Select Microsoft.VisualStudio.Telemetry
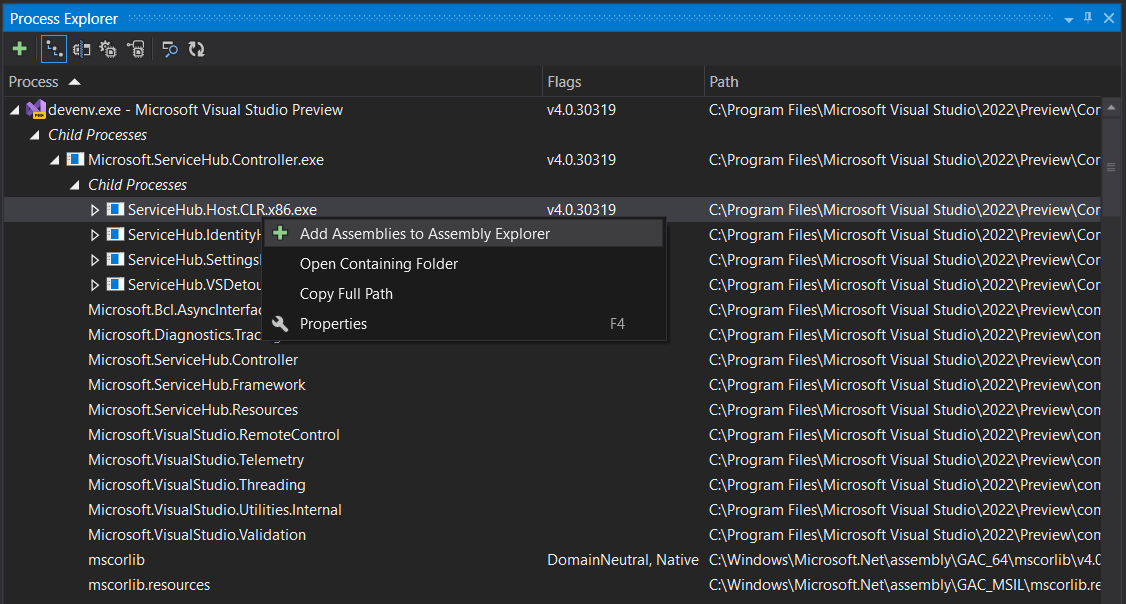The image size is (1126, 604). (196, 460)
